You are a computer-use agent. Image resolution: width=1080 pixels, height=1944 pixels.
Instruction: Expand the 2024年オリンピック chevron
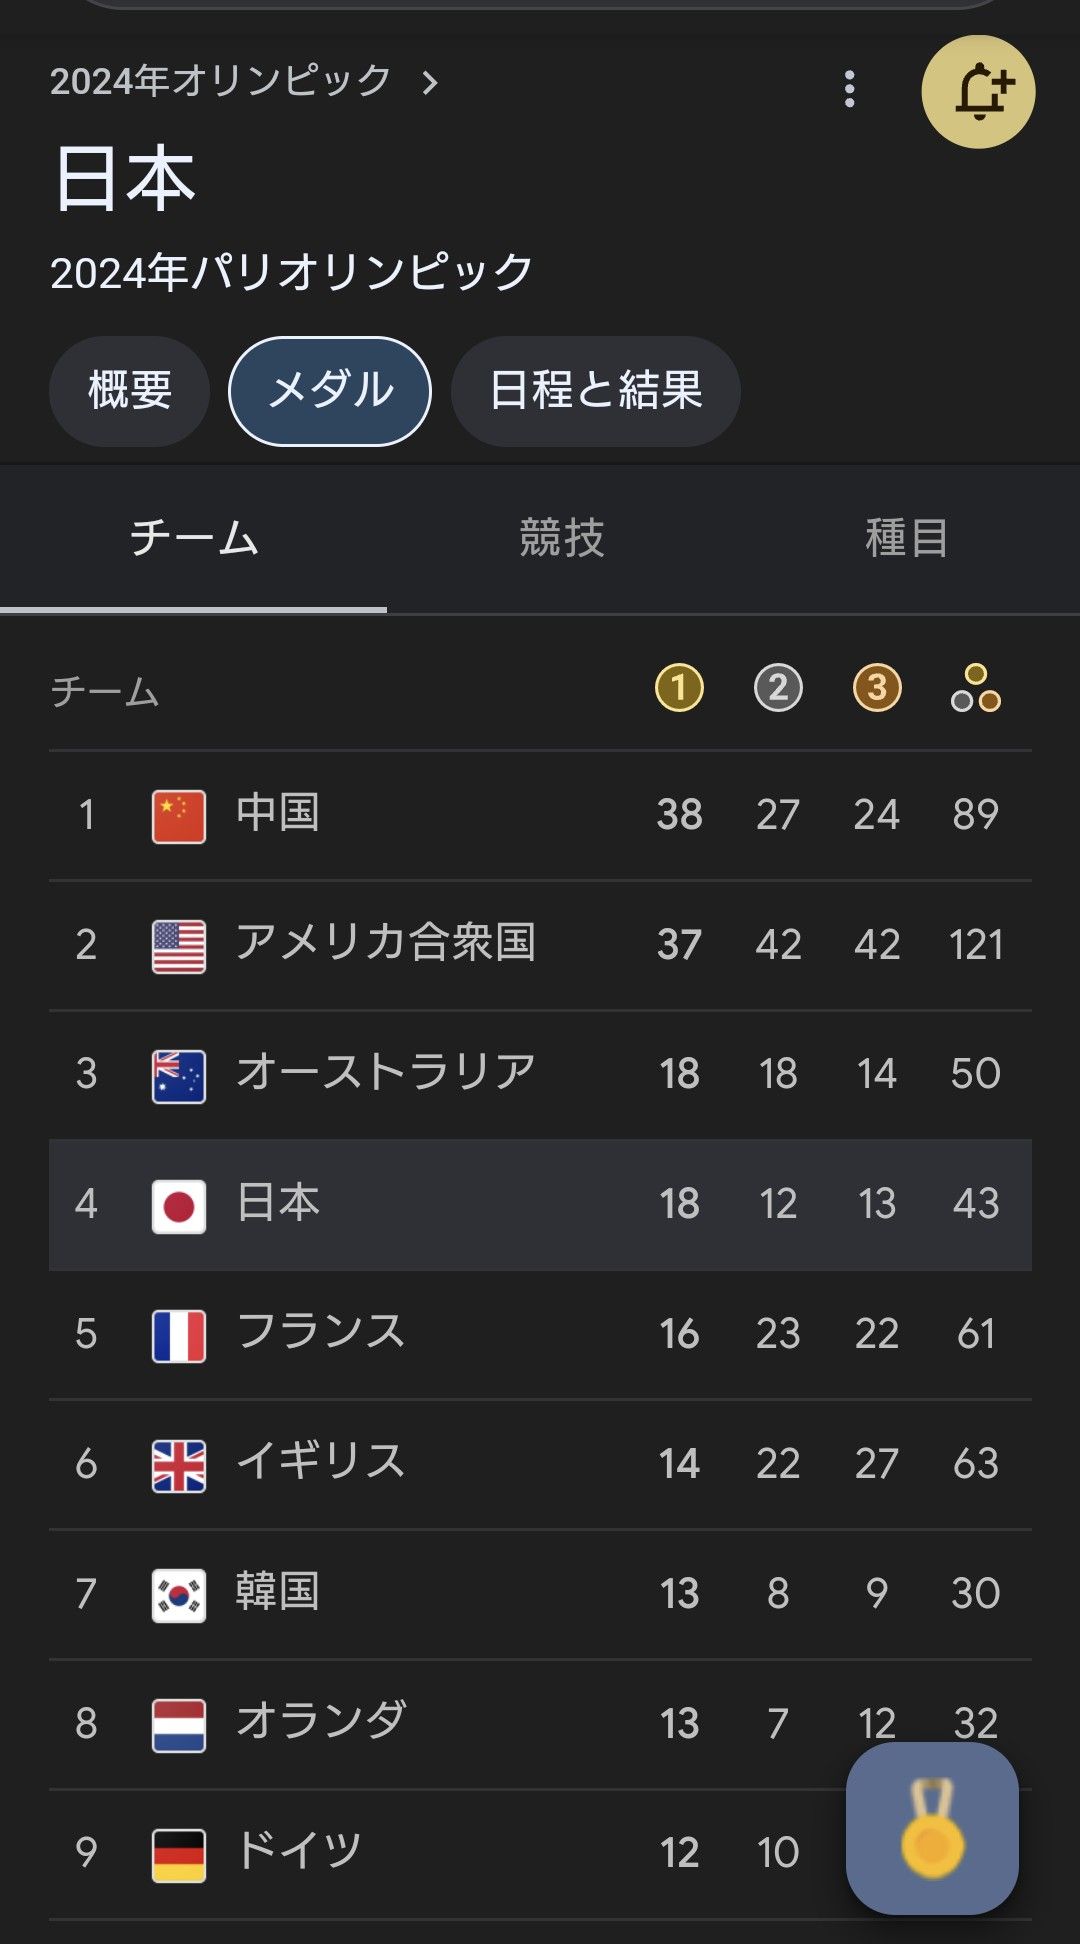click(430, 82)
